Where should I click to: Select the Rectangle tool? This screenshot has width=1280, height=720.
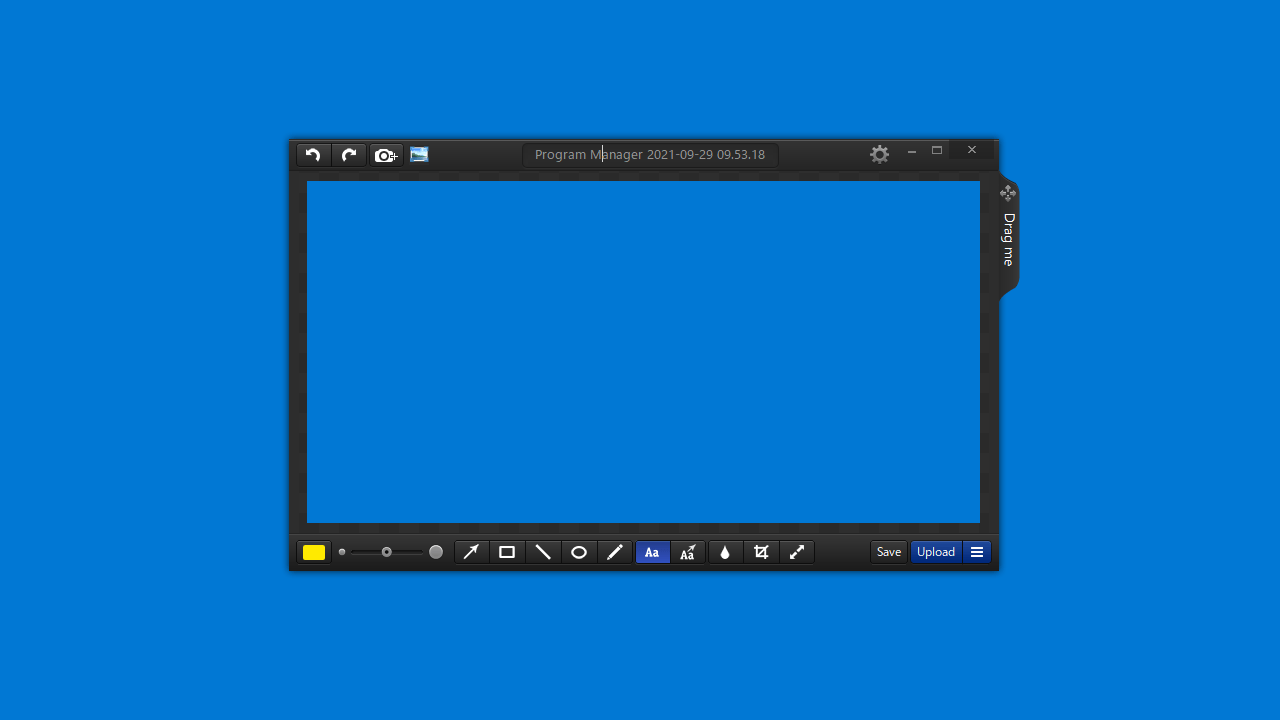pos(507,552)
